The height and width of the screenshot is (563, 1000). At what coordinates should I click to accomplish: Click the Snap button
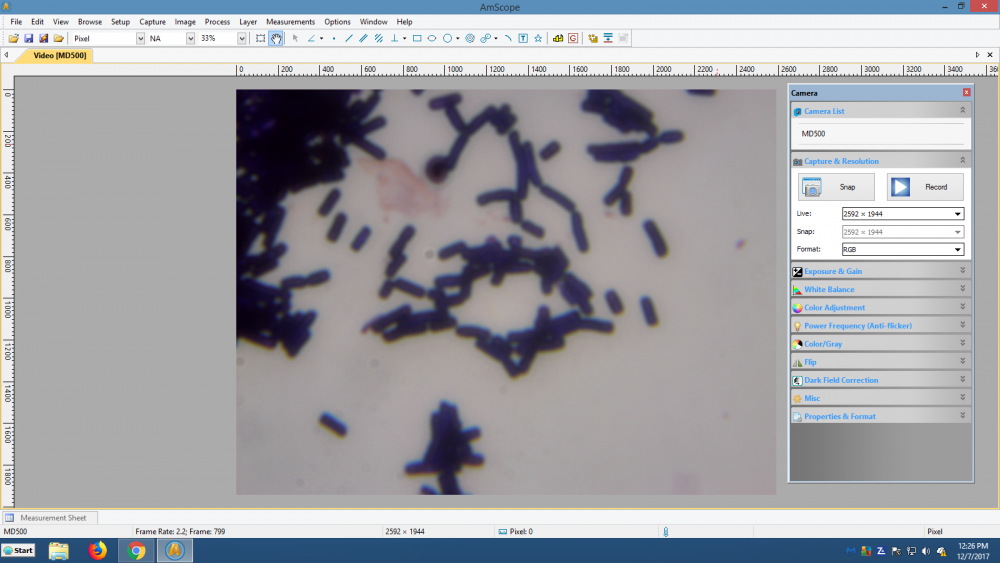click(836, 187)
